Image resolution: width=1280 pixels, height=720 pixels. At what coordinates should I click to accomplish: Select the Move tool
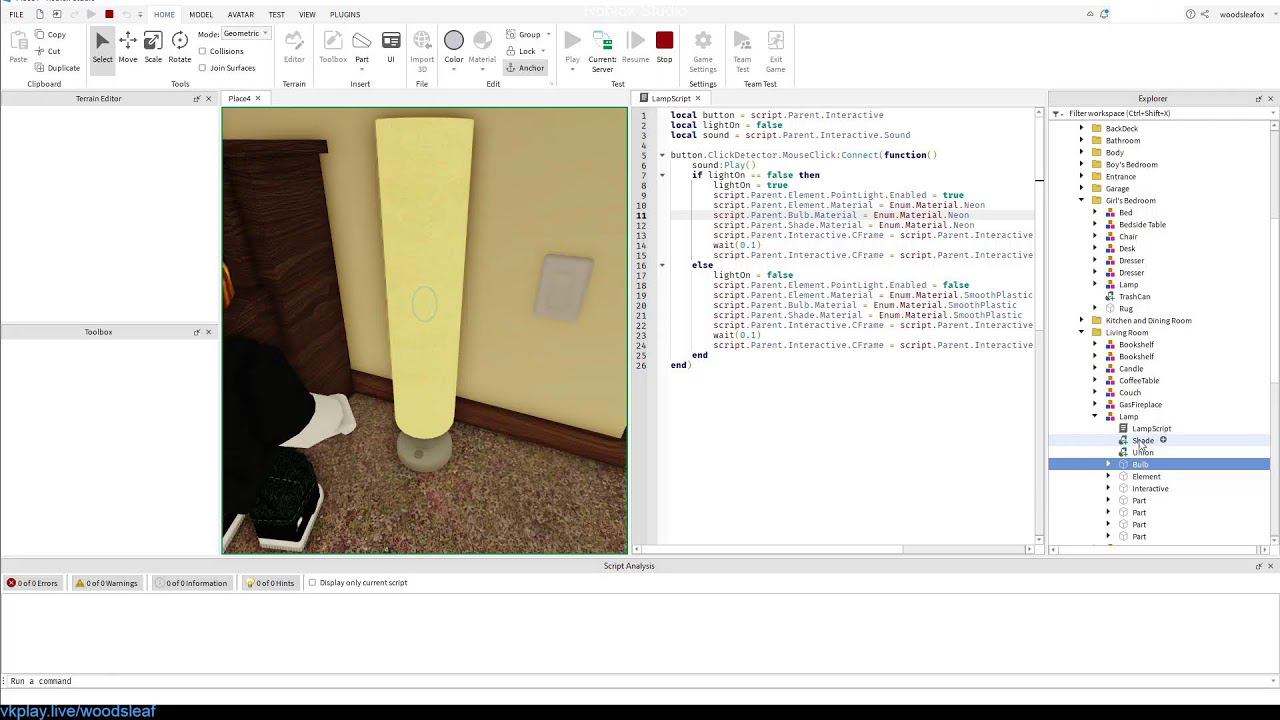point(128,47)
